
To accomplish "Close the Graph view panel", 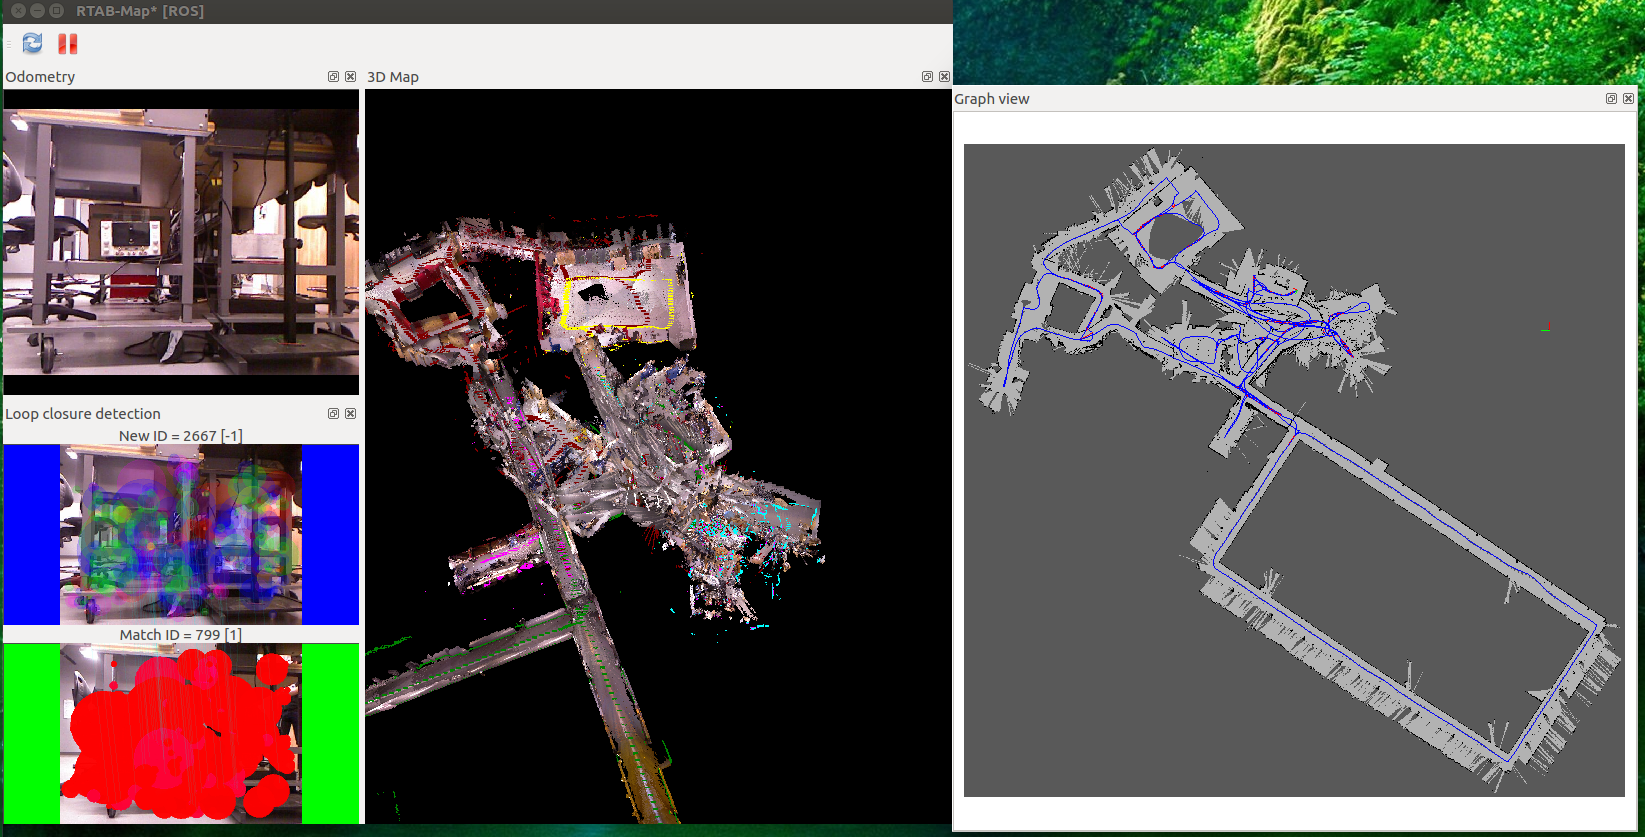I will tap(1628, 99).
